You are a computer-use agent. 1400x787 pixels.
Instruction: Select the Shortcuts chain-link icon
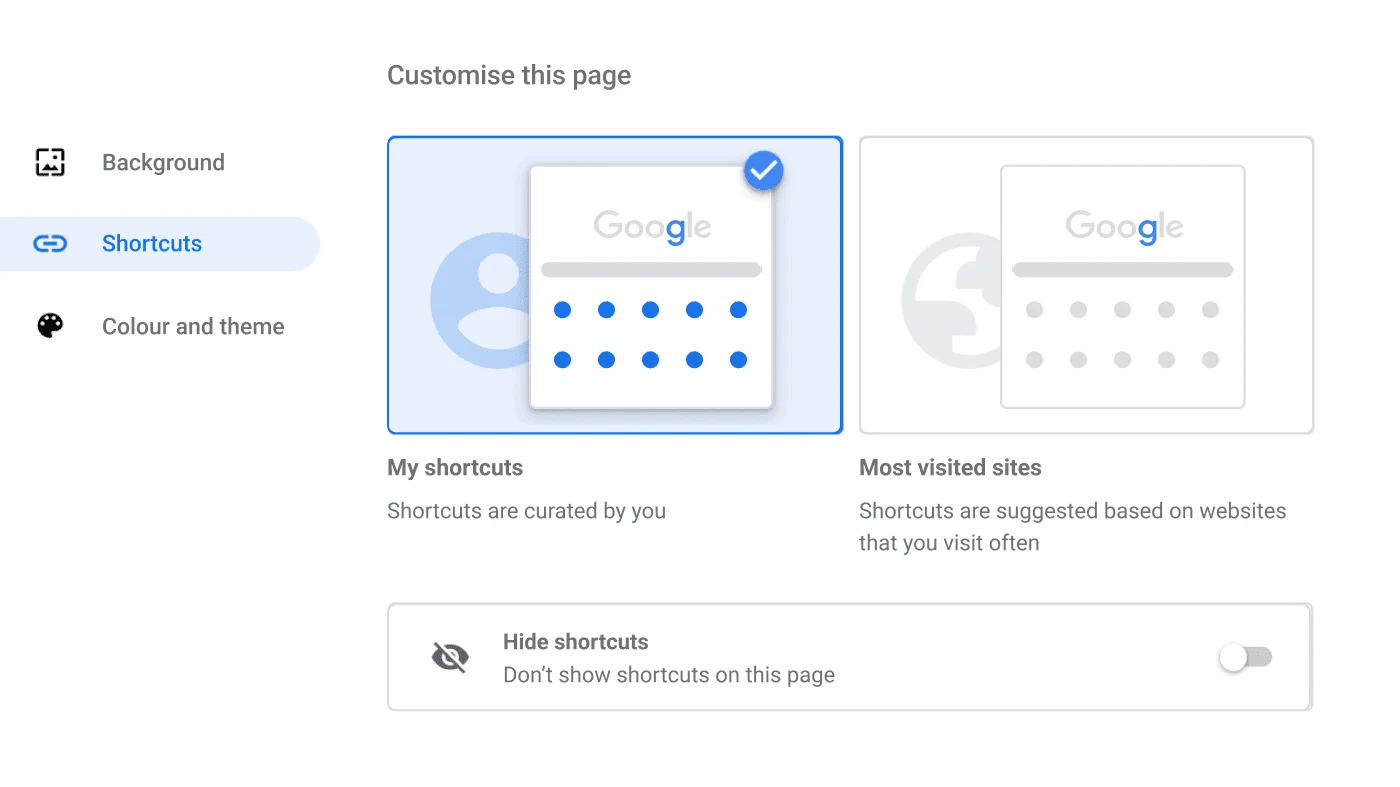(x=48, y=243)
